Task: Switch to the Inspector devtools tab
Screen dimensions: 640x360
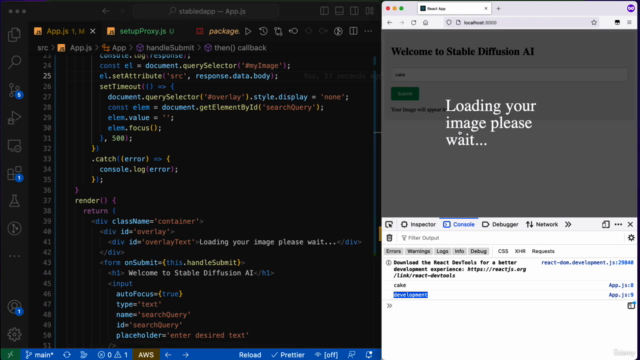Action: pos(418,224)
